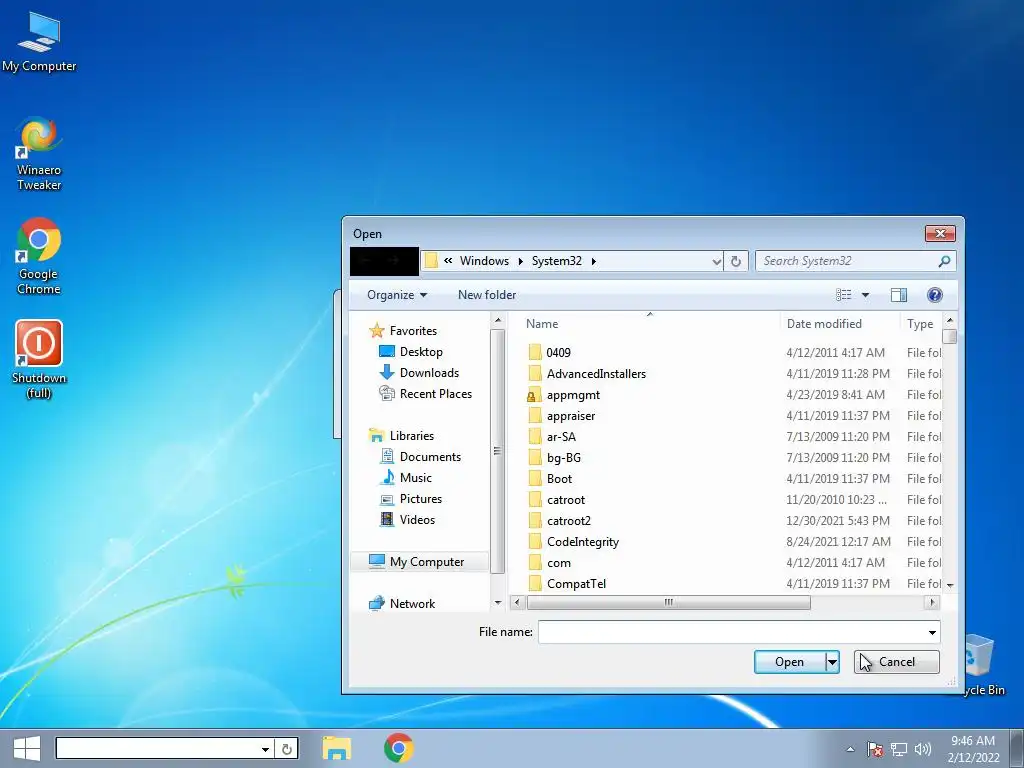Viewport: 1024px width, 768px height.
Task: Click the Open button
Action: 790,662
